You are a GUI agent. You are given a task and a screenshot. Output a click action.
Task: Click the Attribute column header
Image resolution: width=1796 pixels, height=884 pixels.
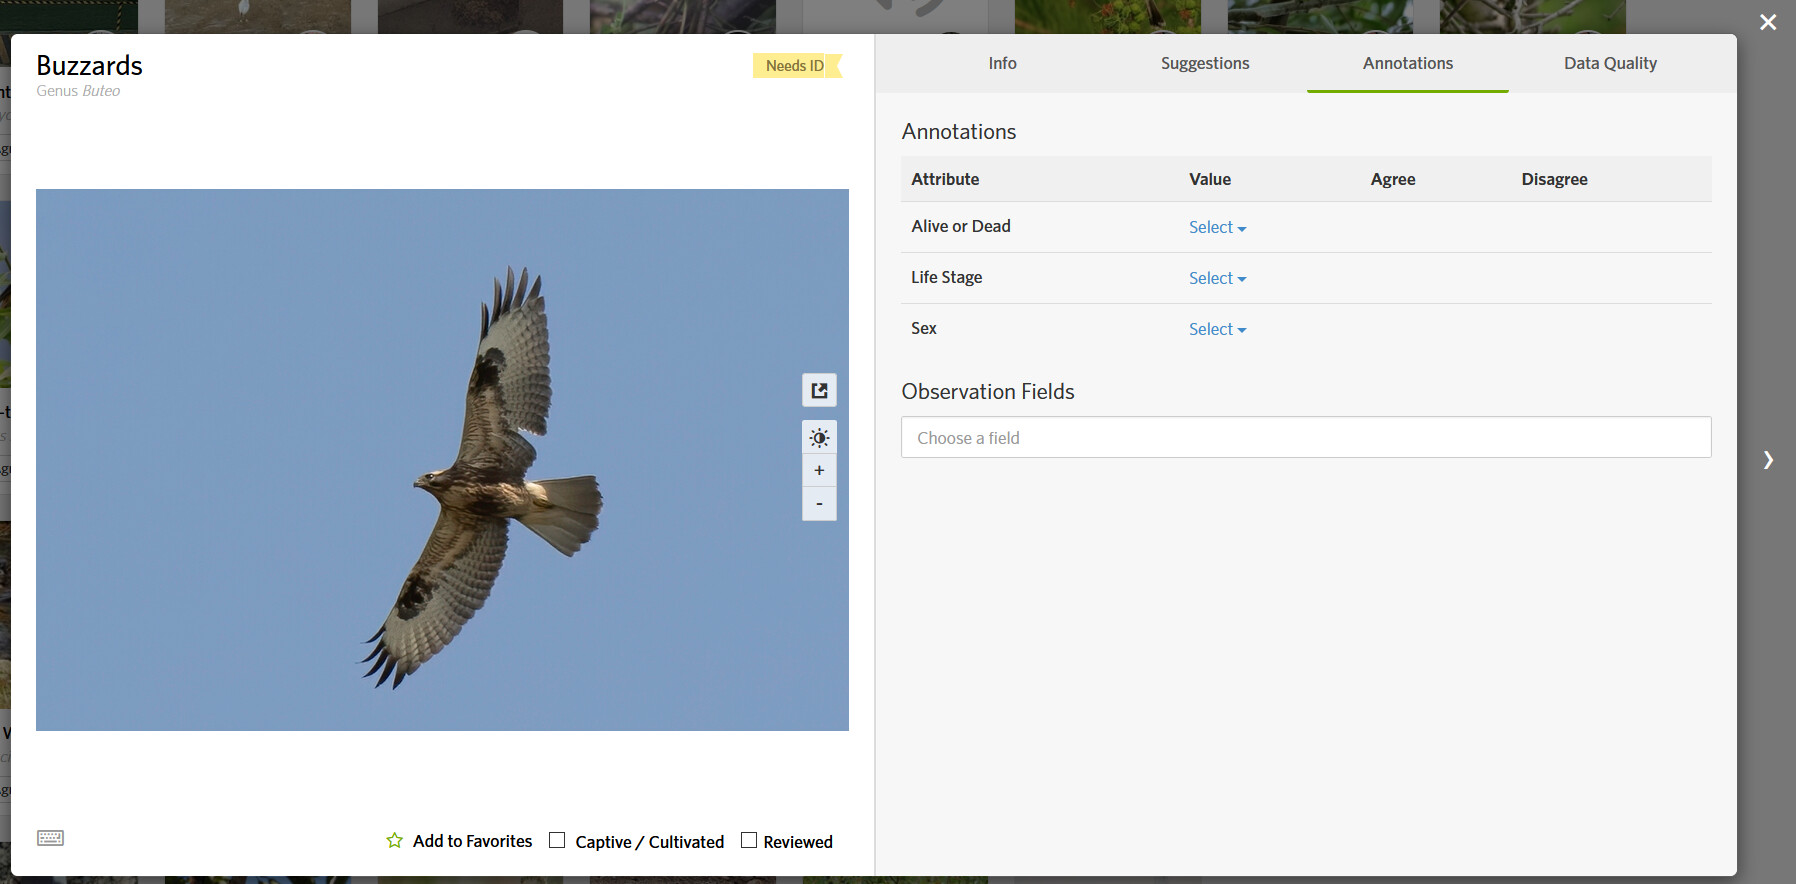click(x=945, y=179)
